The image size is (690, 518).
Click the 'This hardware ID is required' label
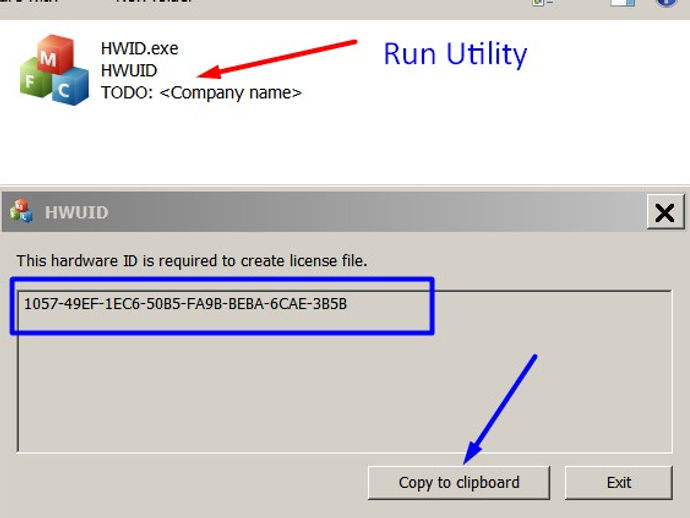pyautogui.click(x=192, y=261)
